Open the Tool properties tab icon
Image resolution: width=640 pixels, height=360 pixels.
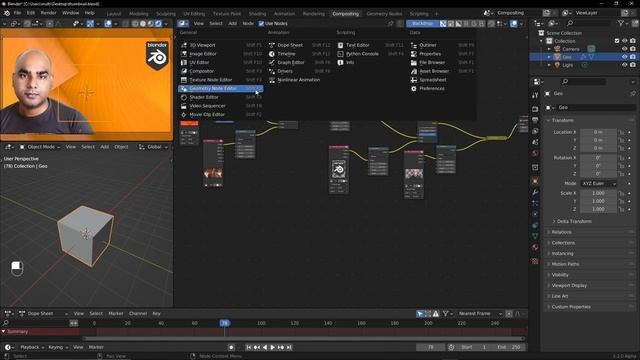point(535,95)
